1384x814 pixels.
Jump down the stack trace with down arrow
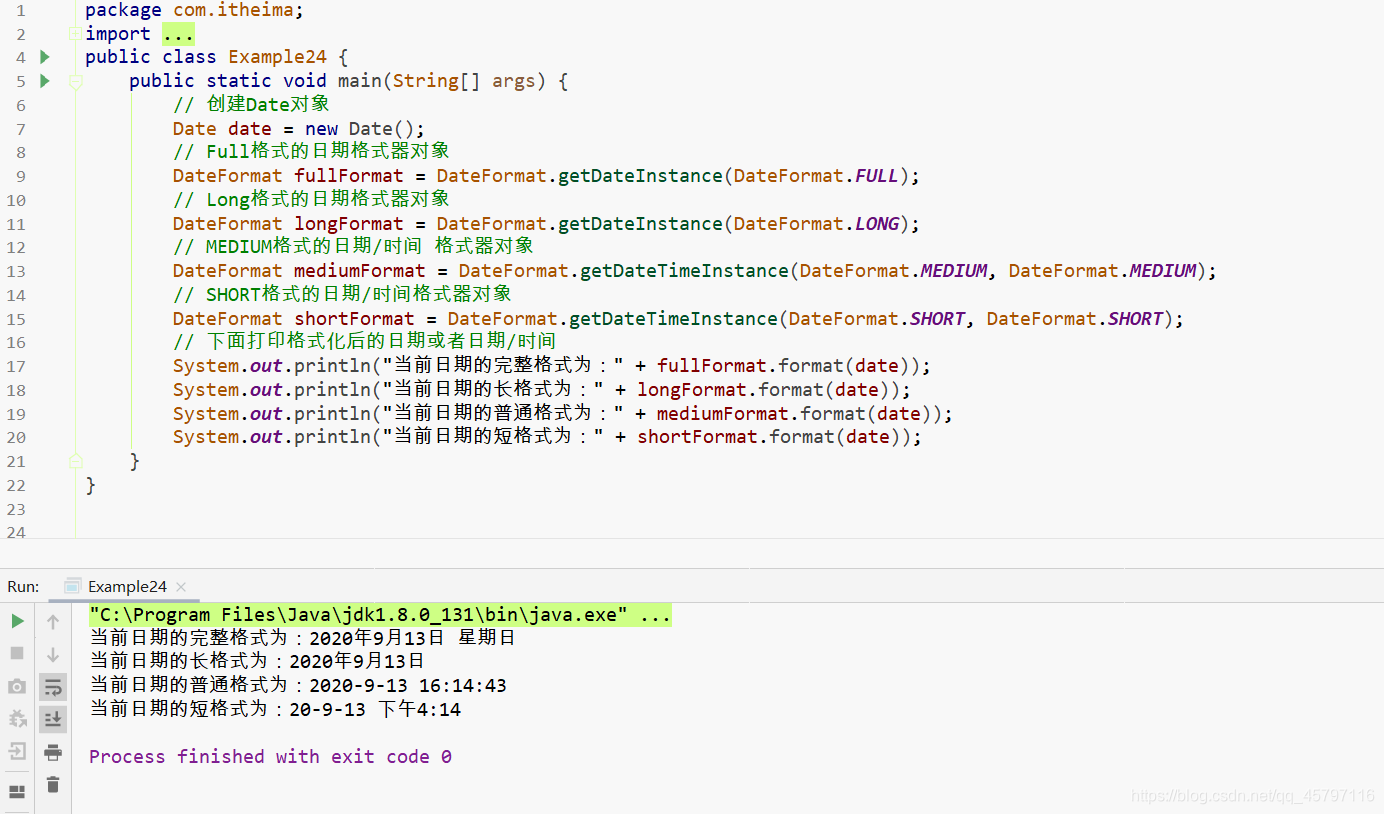pos(53,654)
